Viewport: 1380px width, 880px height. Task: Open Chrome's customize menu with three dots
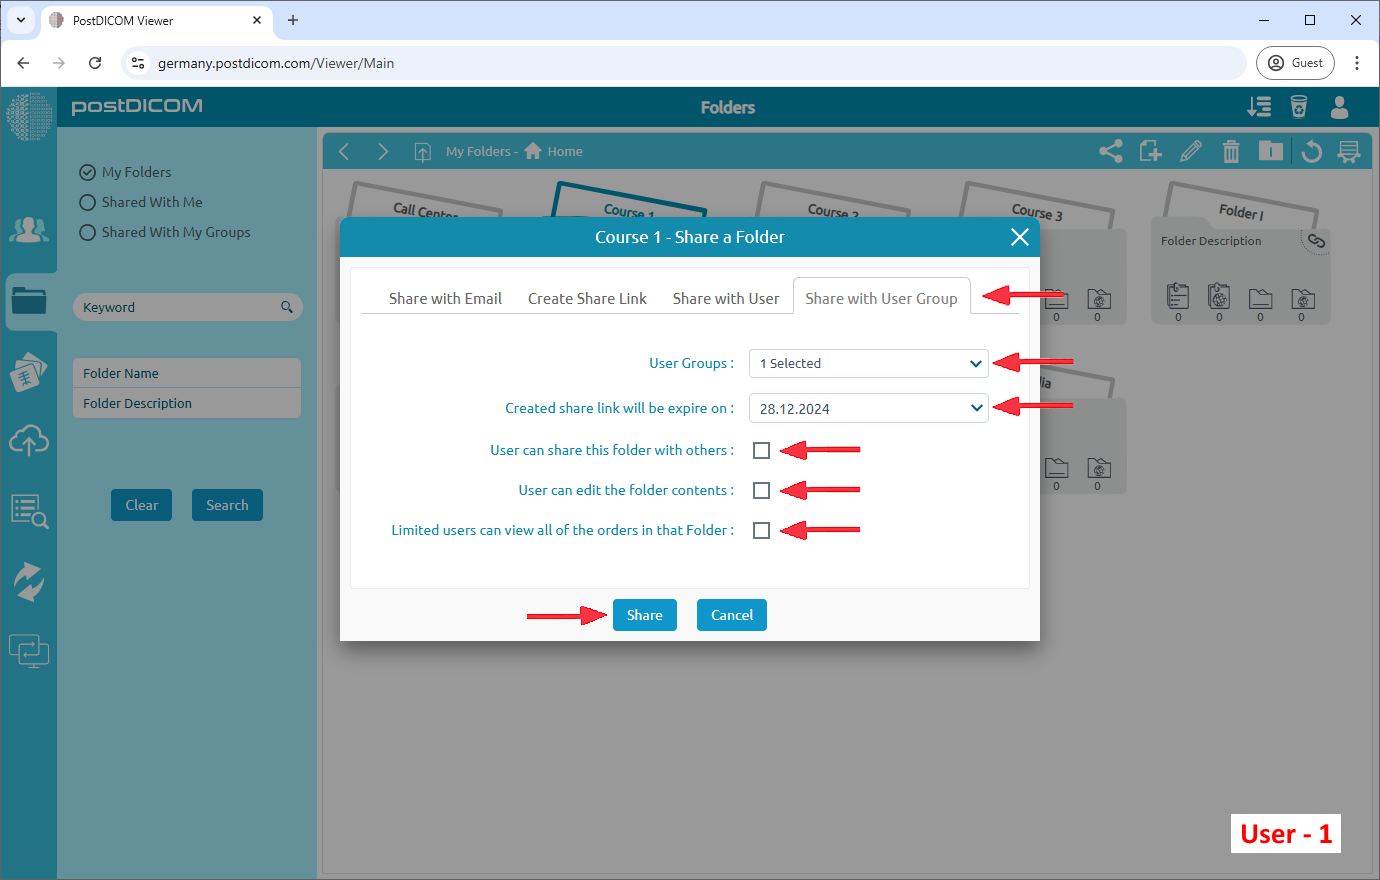(1357, 62)
